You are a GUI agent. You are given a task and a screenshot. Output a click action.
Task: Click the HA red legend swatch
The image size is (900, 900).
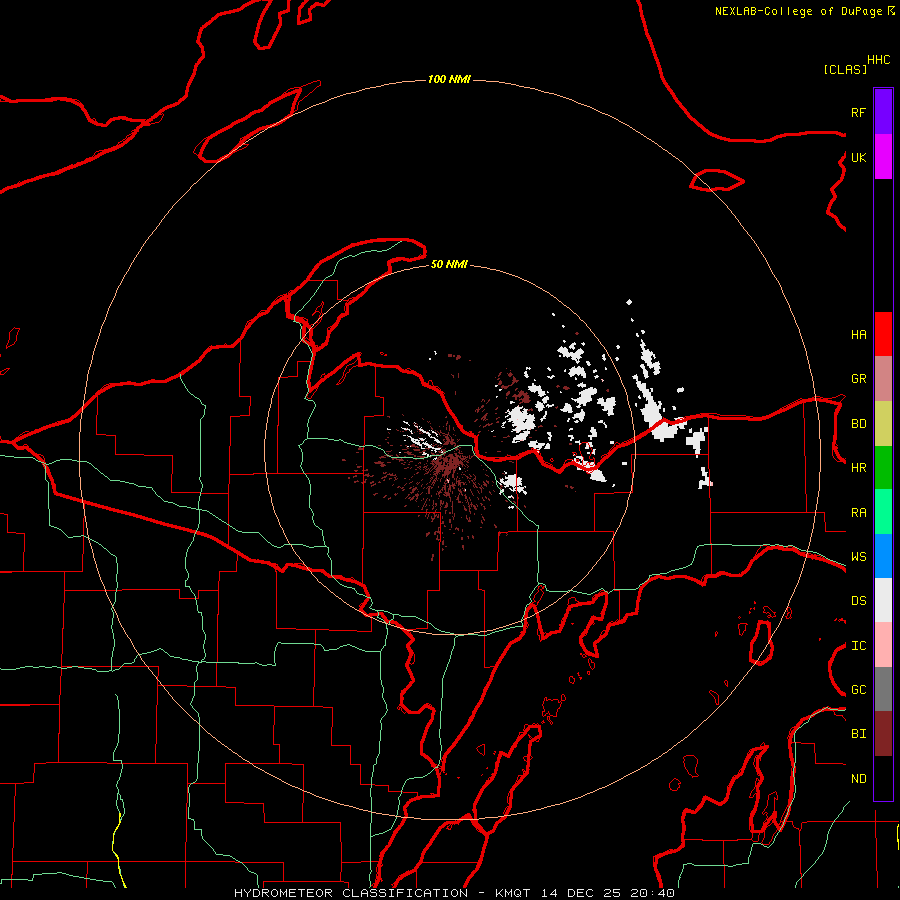tap(883, 334)
